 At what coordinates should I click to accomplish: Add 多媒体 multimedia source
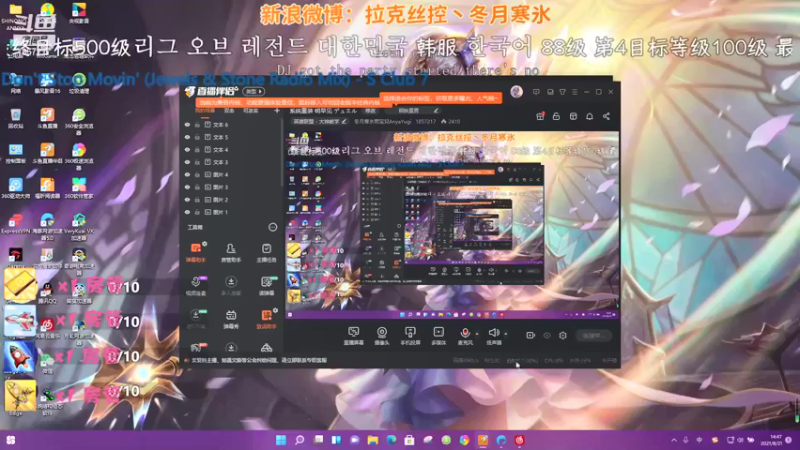[438, 336]
